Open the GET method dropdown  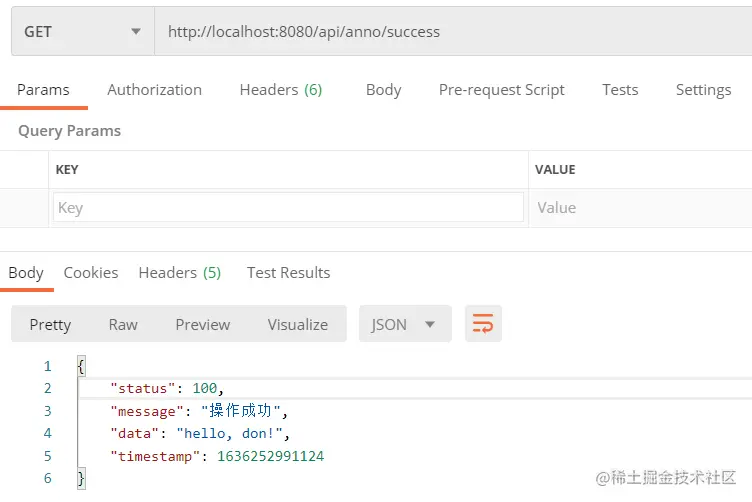[83, 32]
